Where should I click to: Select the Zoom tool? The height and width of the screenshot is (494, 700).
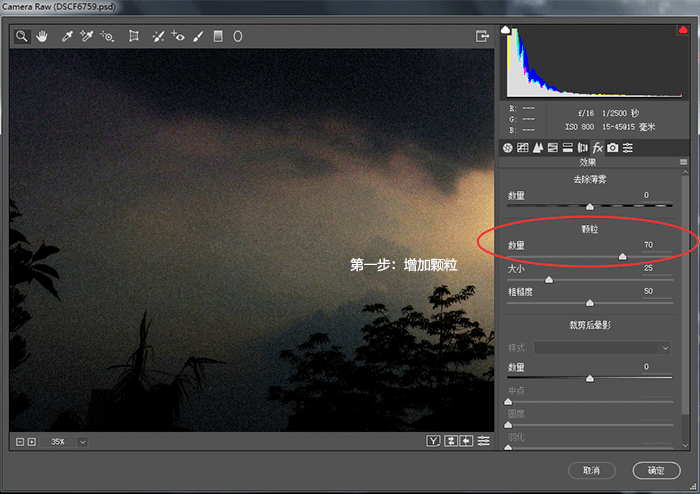21,36
